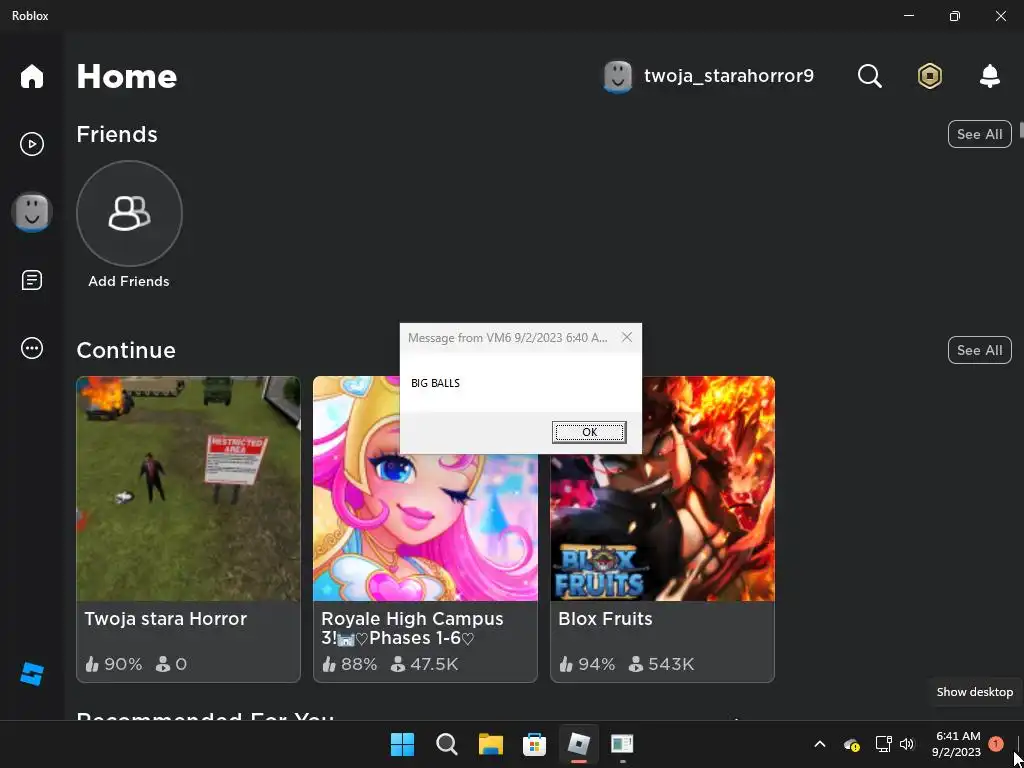Click the BIG BALLS message text

[x=435, y=383]
